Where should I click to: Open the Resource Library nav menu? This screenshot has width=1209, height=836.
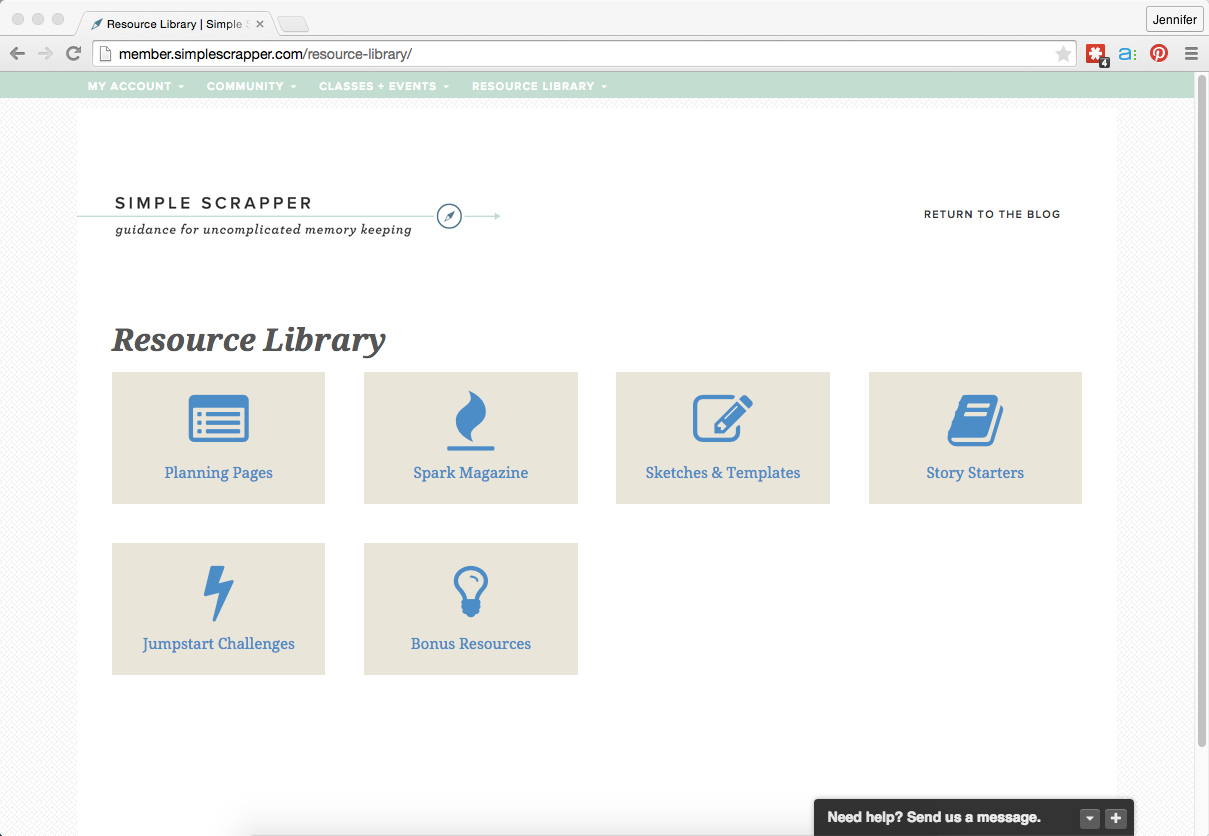pos(539,86)
